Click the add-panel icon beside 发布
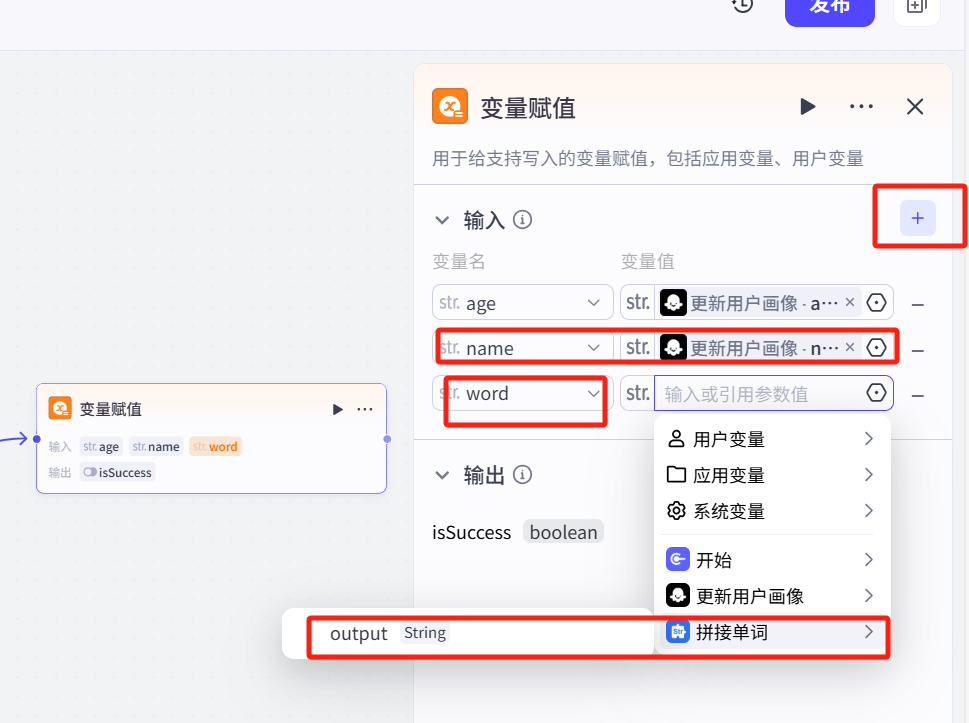Screen dimensions: 969x723 (x=916, y=7)
